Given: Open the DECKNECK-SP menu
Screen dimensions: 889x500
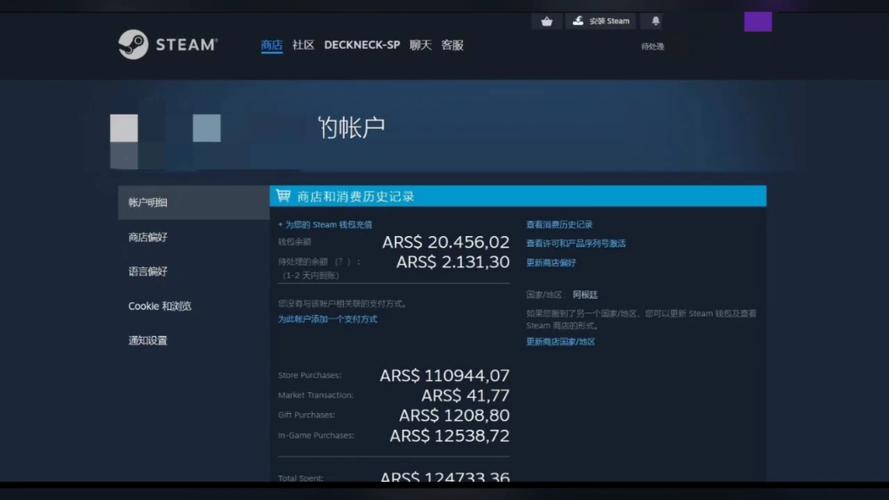Looking at the screenshot, I should 362,45.
